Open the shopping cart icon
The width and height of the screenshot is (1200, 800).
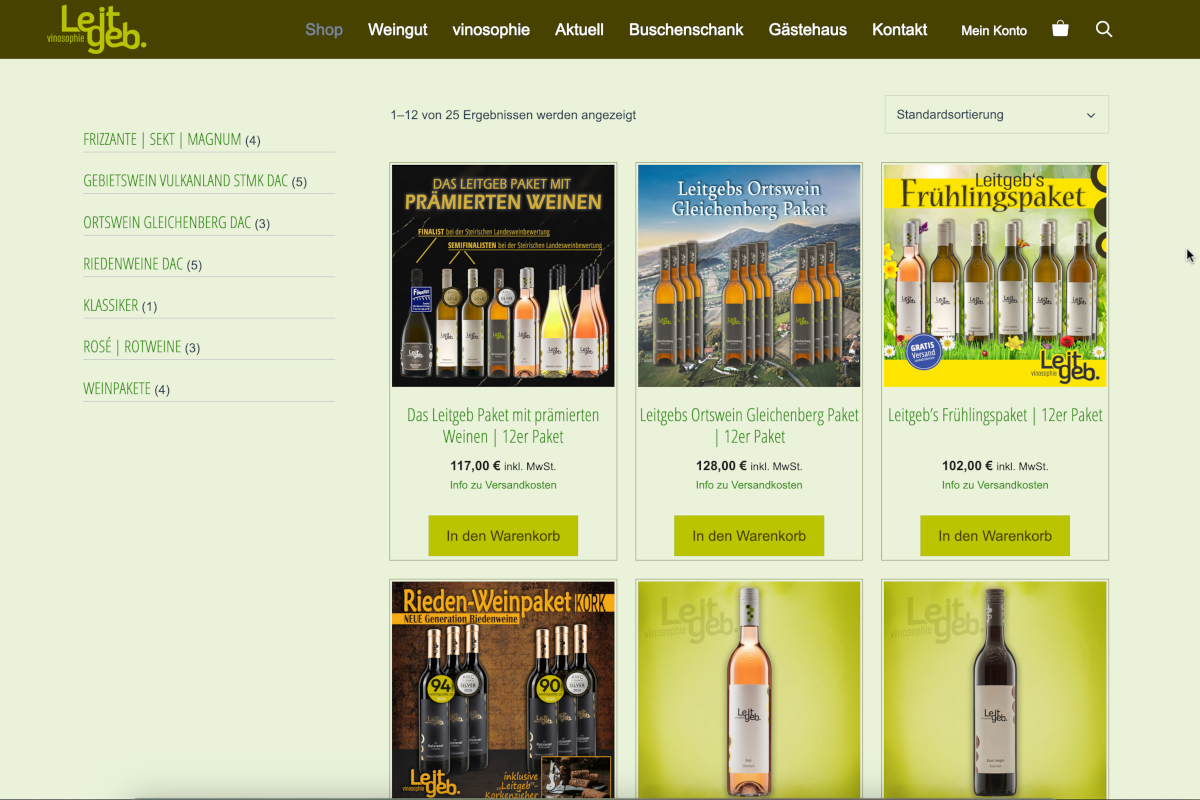coord(1060,29)
